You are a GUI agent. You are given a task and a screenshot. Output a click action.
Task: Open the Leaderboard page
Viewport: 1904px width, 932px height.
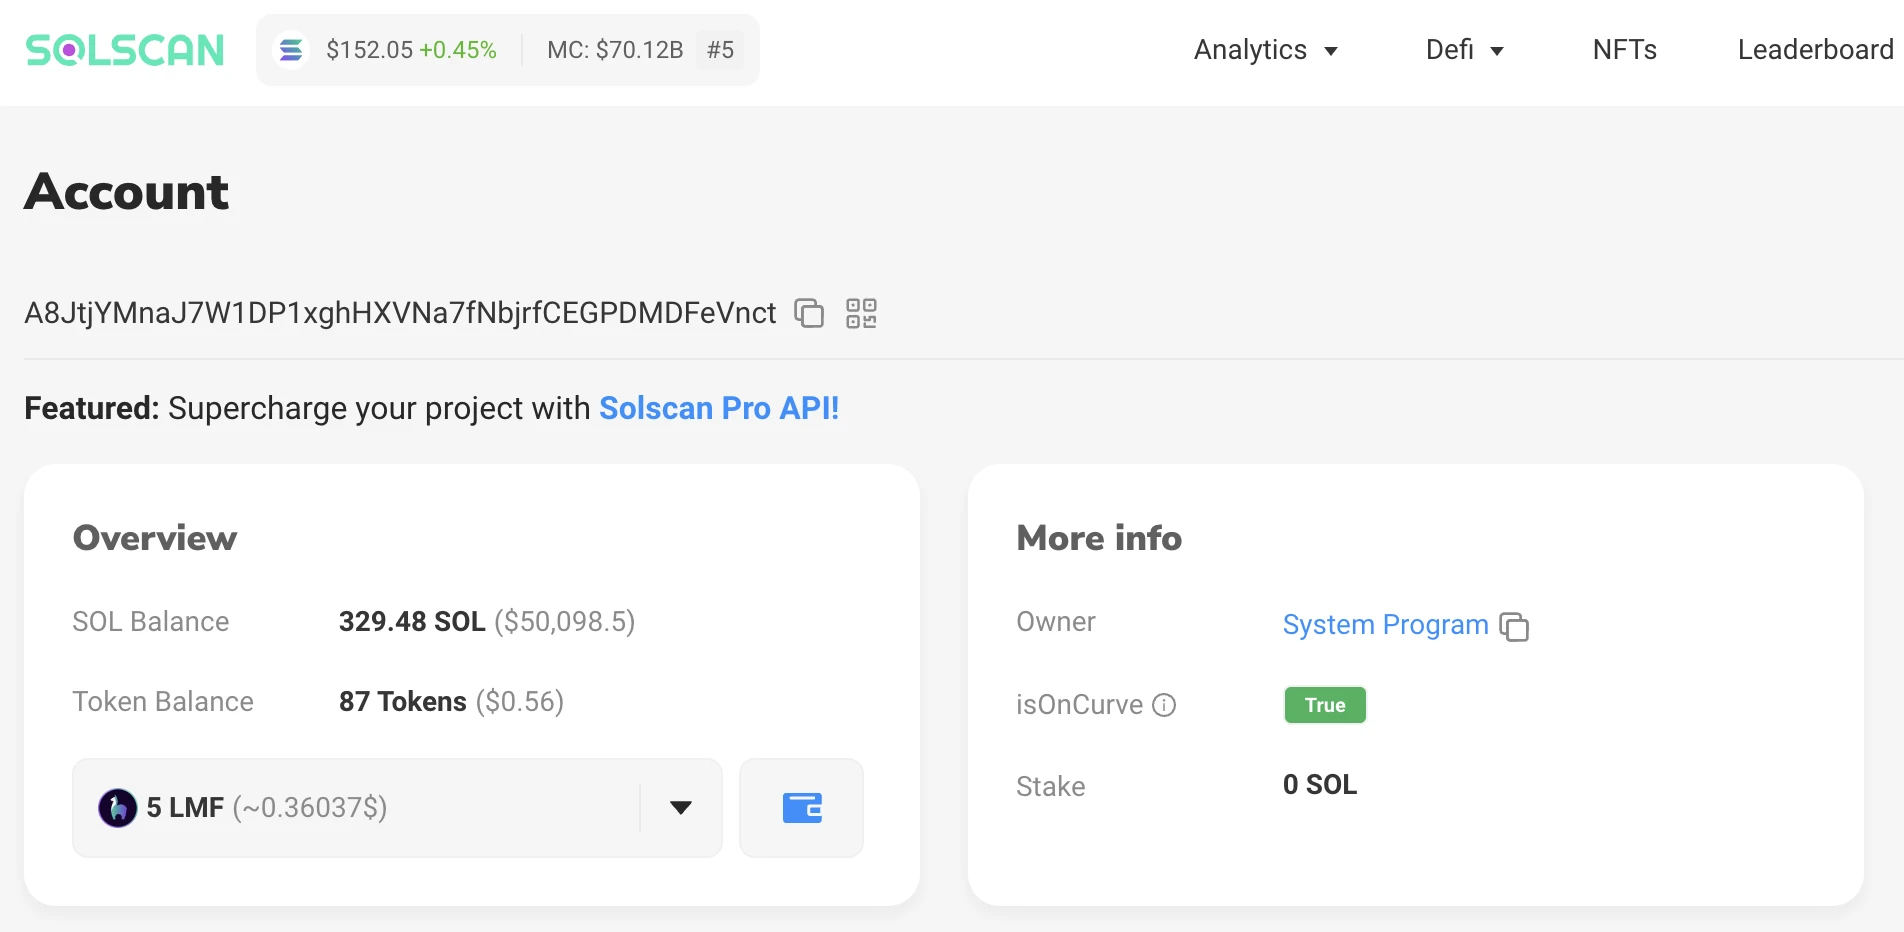(1815, 50)
